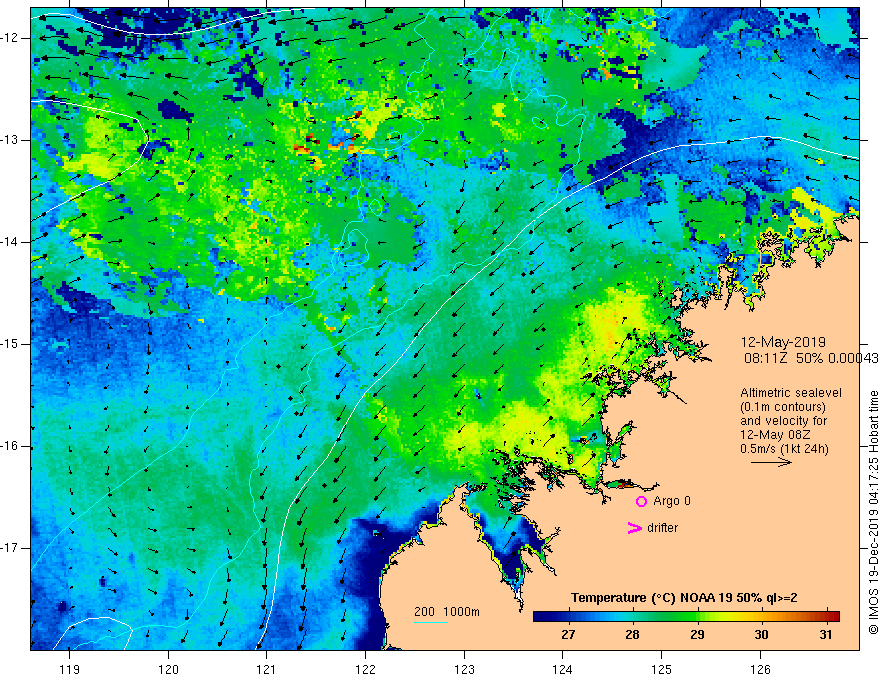880x680 pixels.
Task: Click the 27 value on temperature scale
Action: point(568,635)
